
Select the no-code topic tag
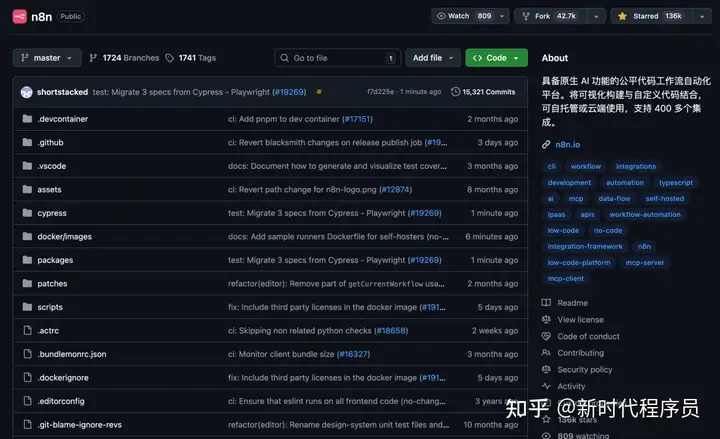[x=608, y=231]
